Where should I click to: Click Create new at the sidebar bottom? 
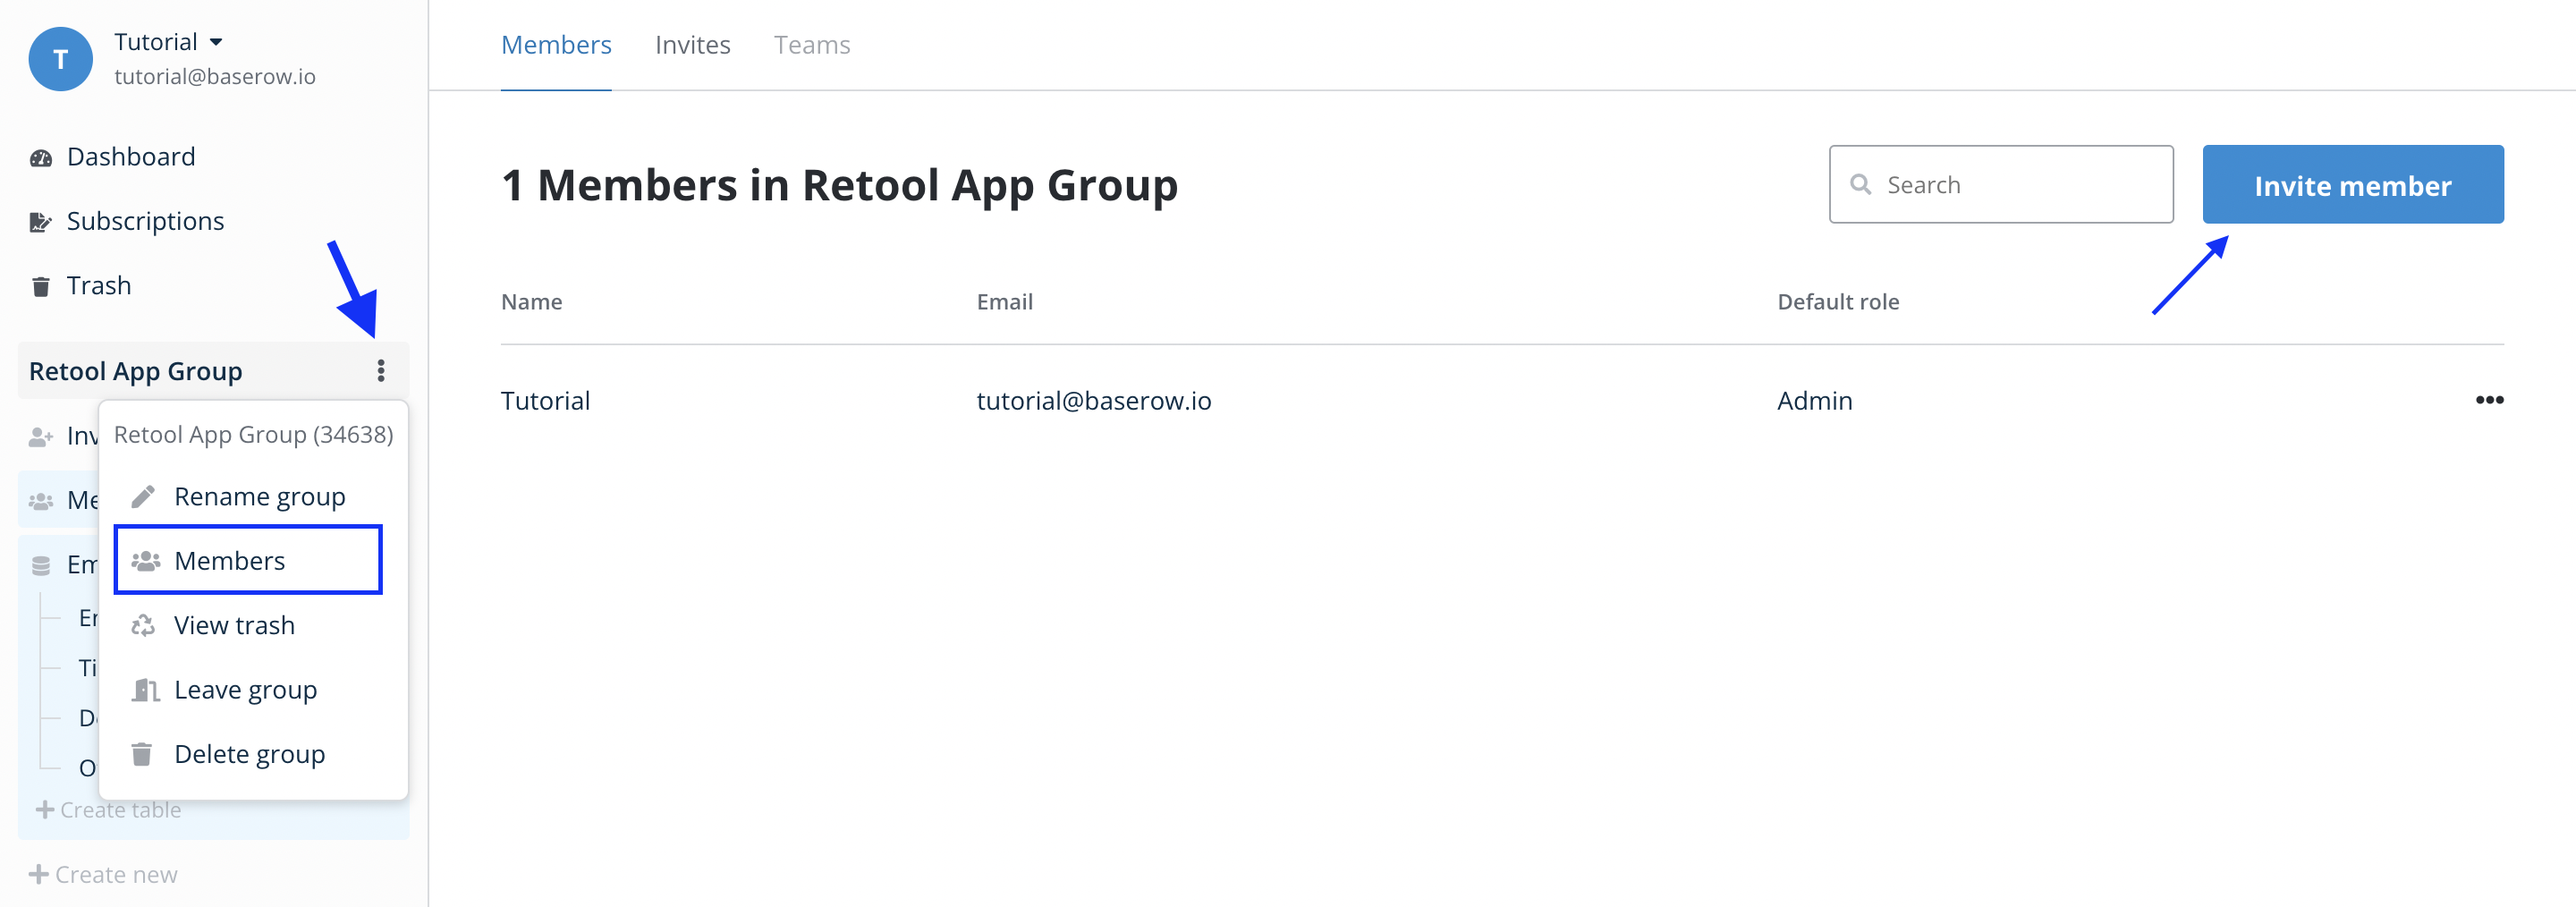pos(104,874)
